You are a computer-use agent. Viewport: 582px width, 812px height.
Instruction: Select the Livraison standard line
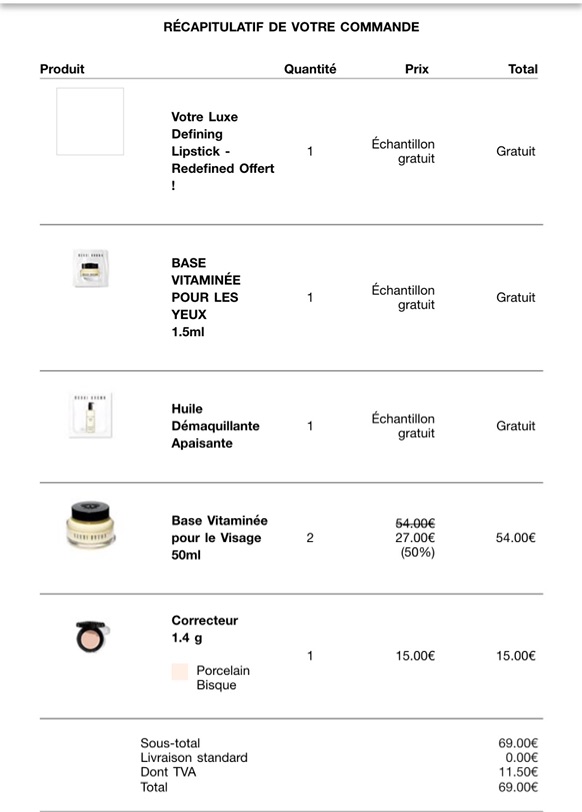coord(194,758)
